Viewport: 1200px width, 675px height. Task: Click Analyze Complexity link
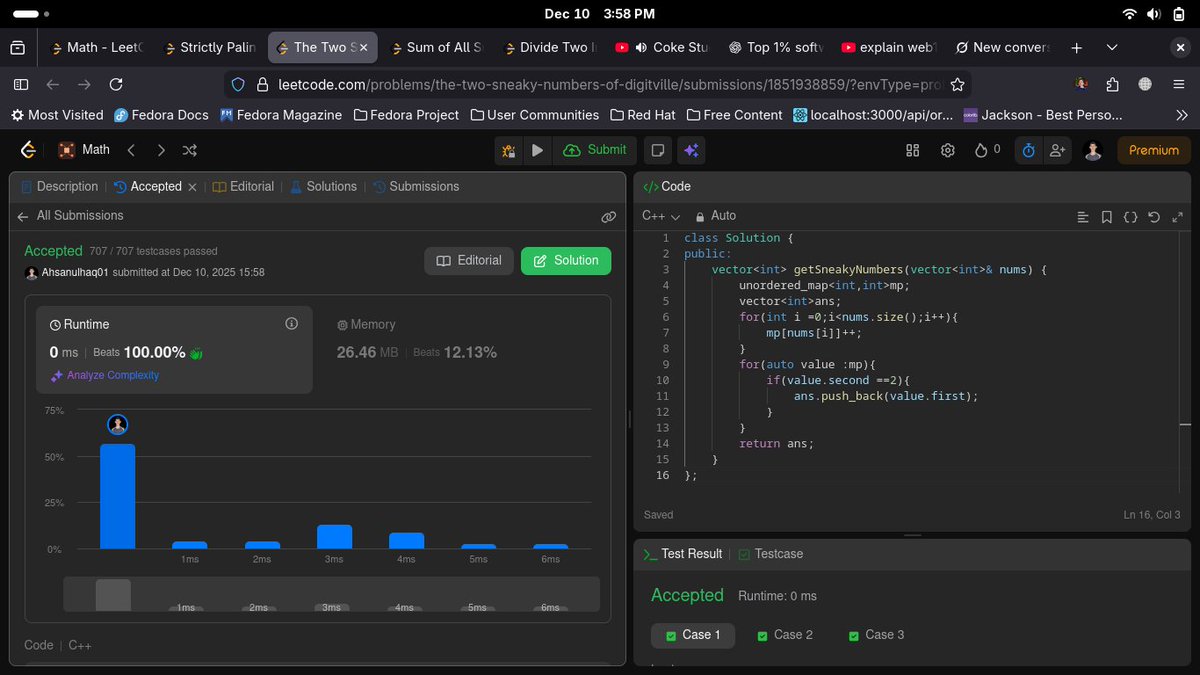(105, 376)
